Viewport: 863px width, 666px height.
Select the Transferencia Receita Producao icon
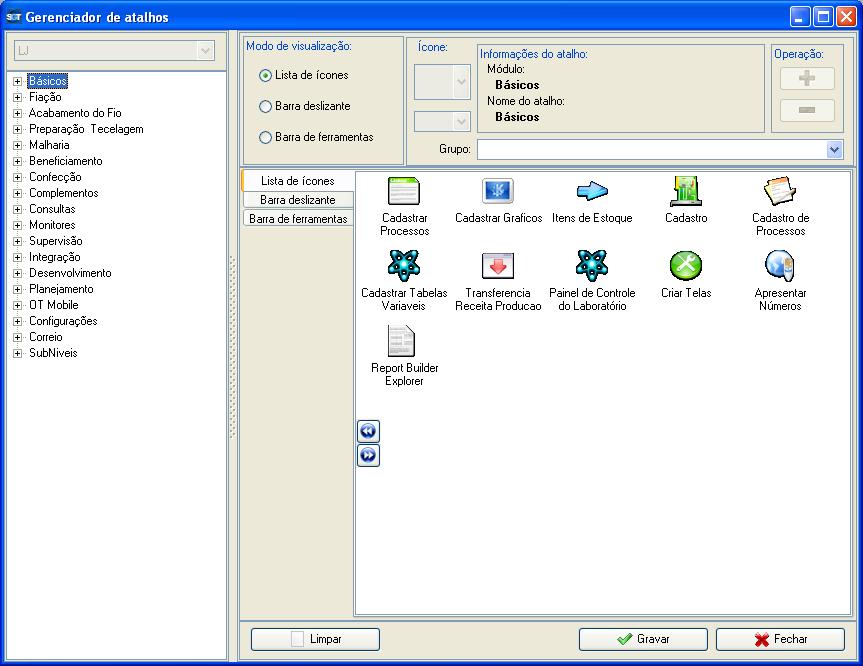[497, 266]
